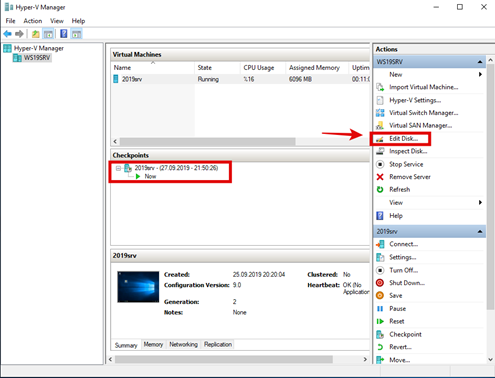Select the Now checkpoint node
Screen dimensions: 495x378
[x=150, y=176]
